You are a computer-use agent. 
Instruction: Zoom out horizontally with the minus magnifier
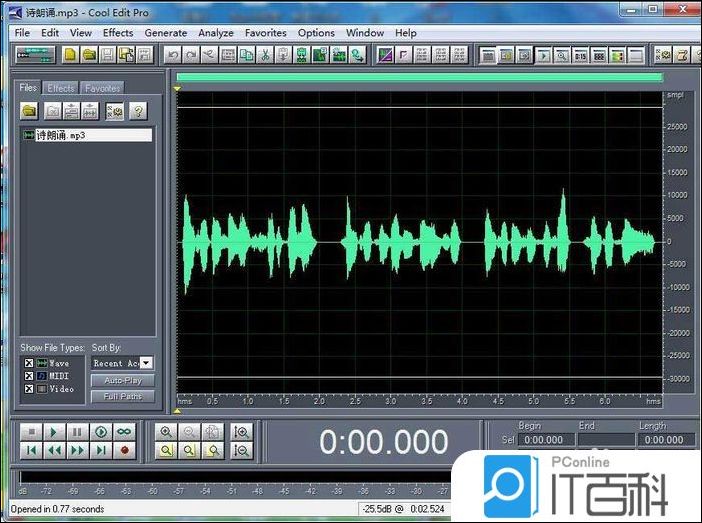coord(189,432)
